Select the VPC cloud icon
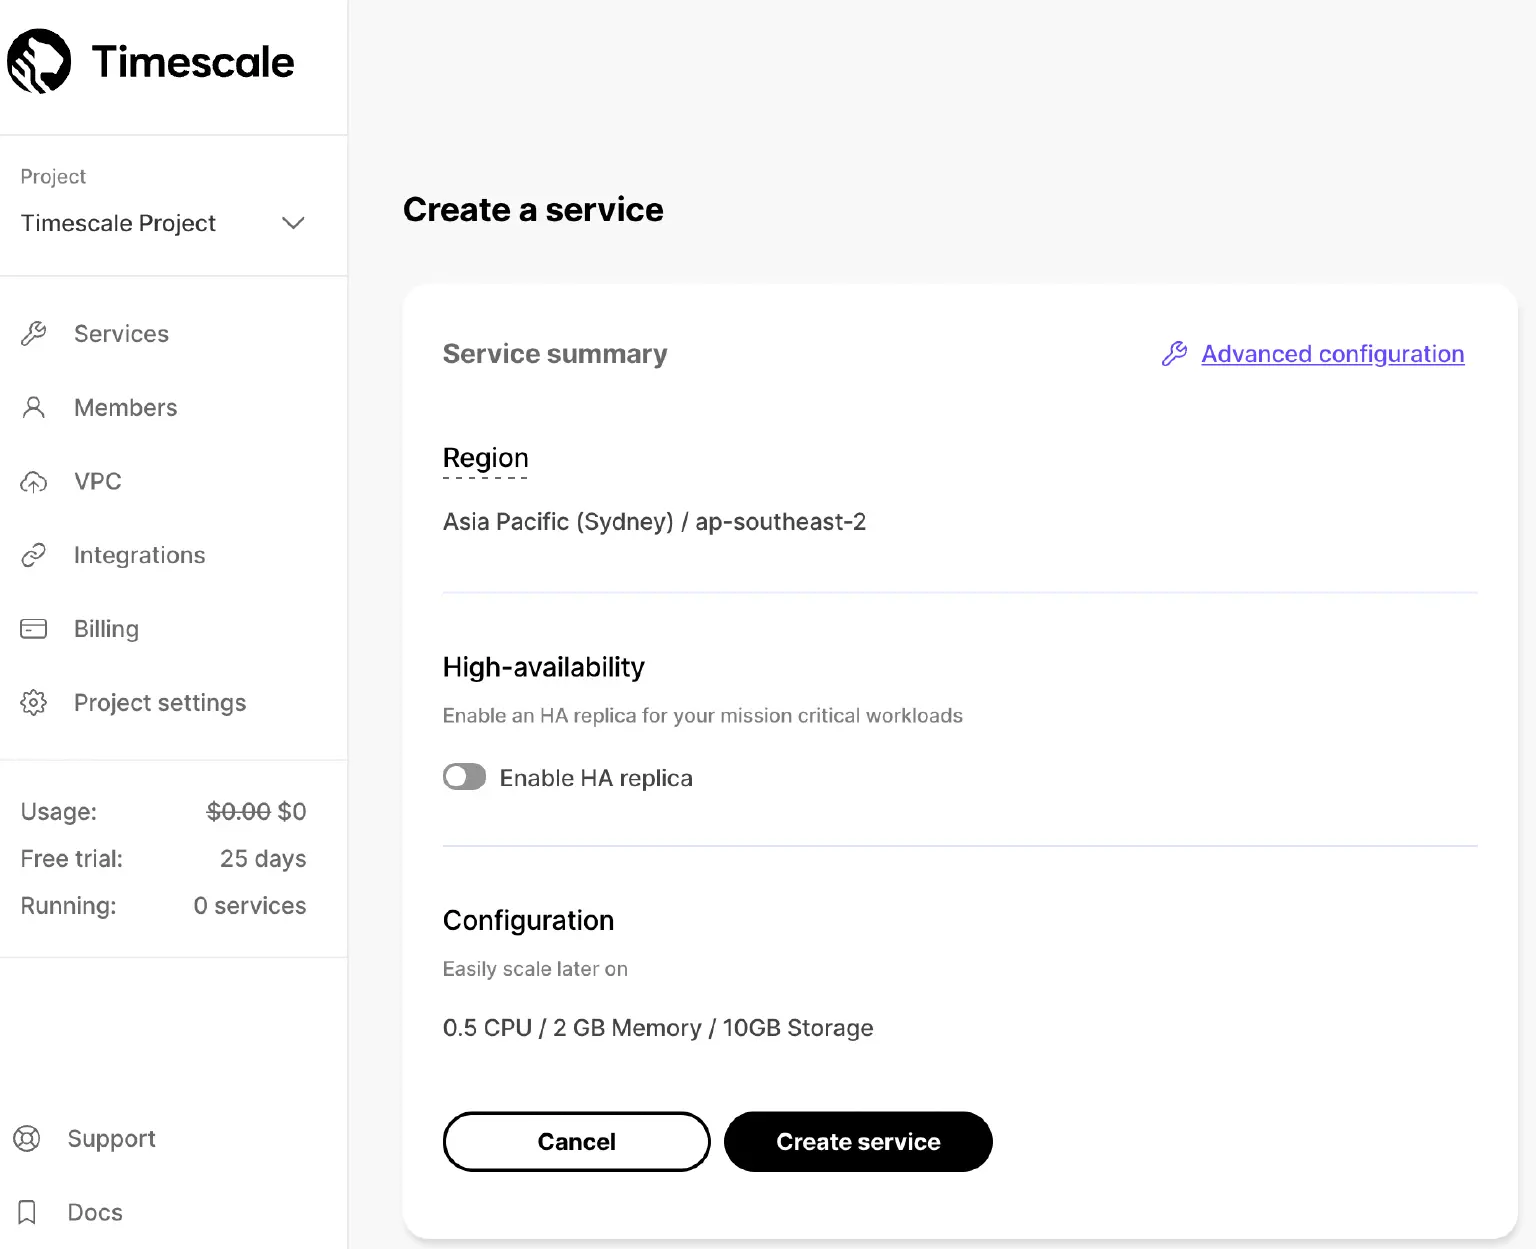The width and height of the screenshot is (1536, 1249). click(35, 481)
